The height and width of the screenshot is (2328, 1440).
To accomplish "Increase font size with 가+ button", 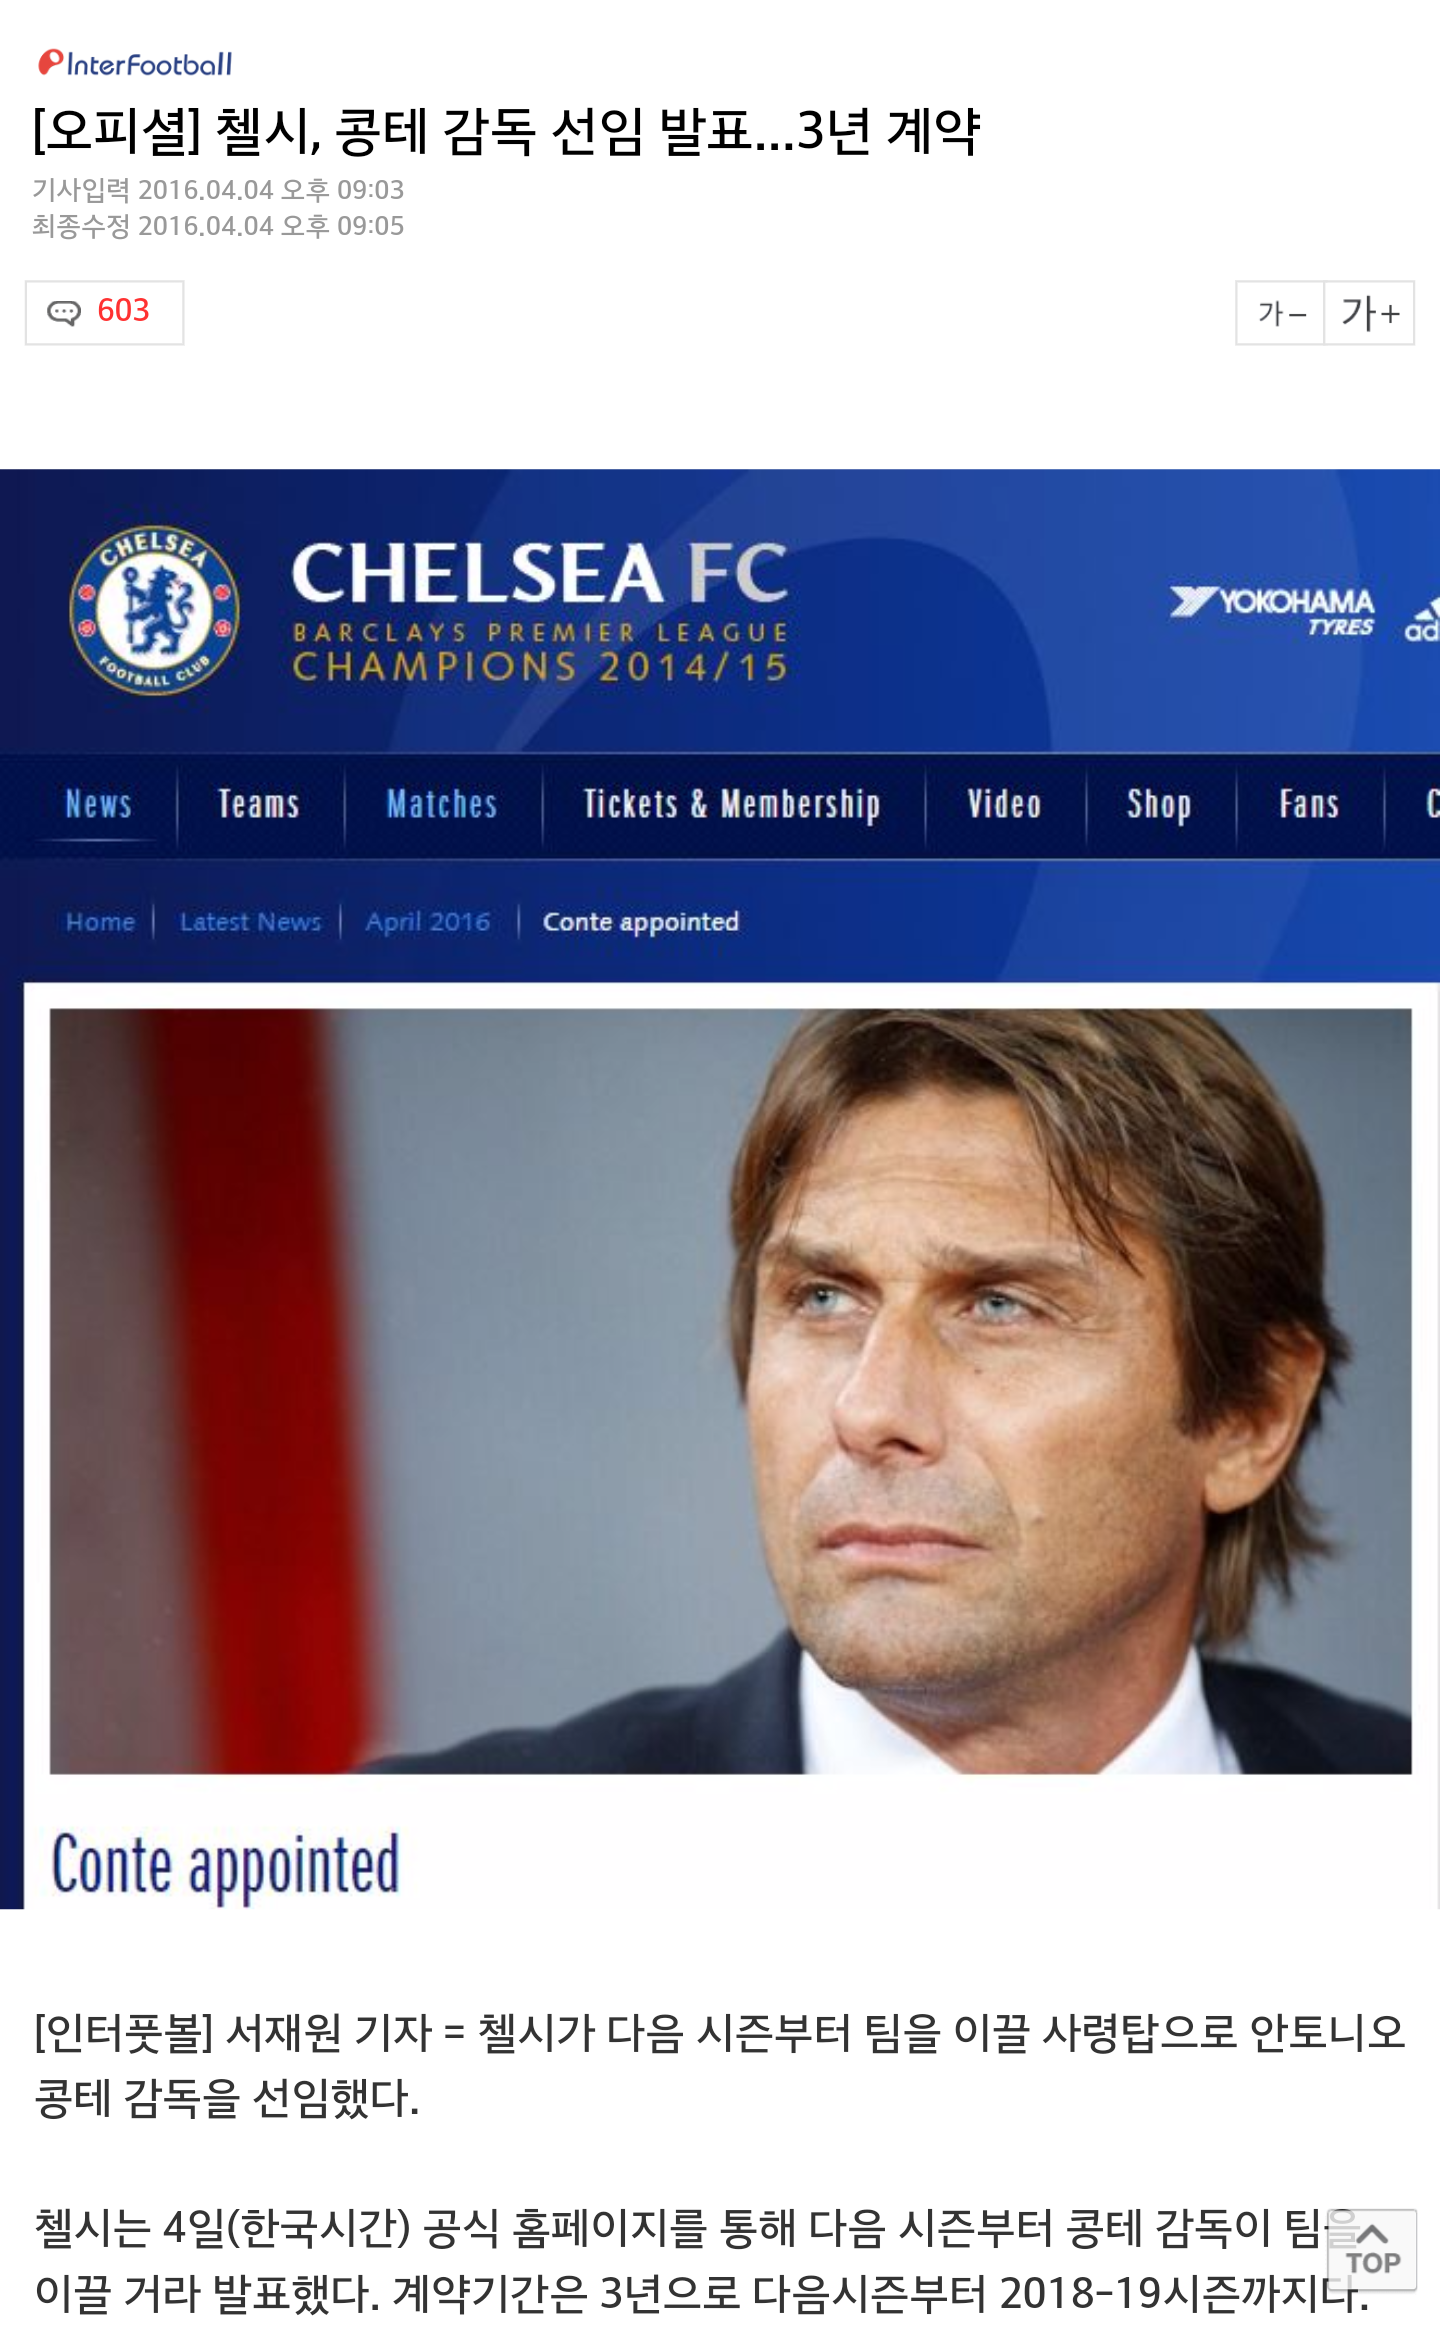I will 1369,313.
